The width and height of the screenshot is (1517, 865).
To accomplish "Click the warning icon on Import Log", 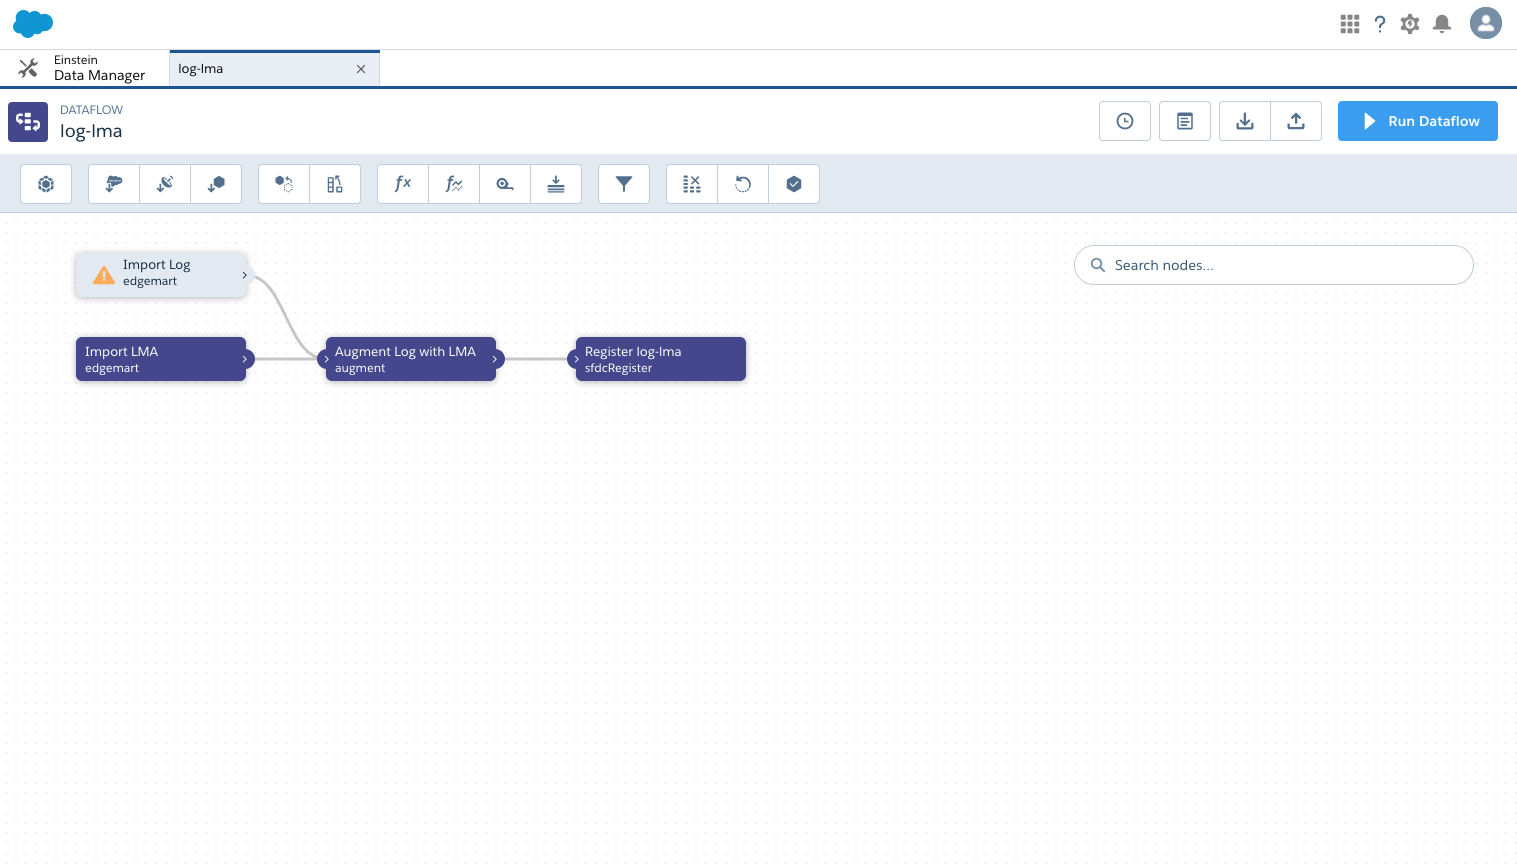I will pos(104,274).
